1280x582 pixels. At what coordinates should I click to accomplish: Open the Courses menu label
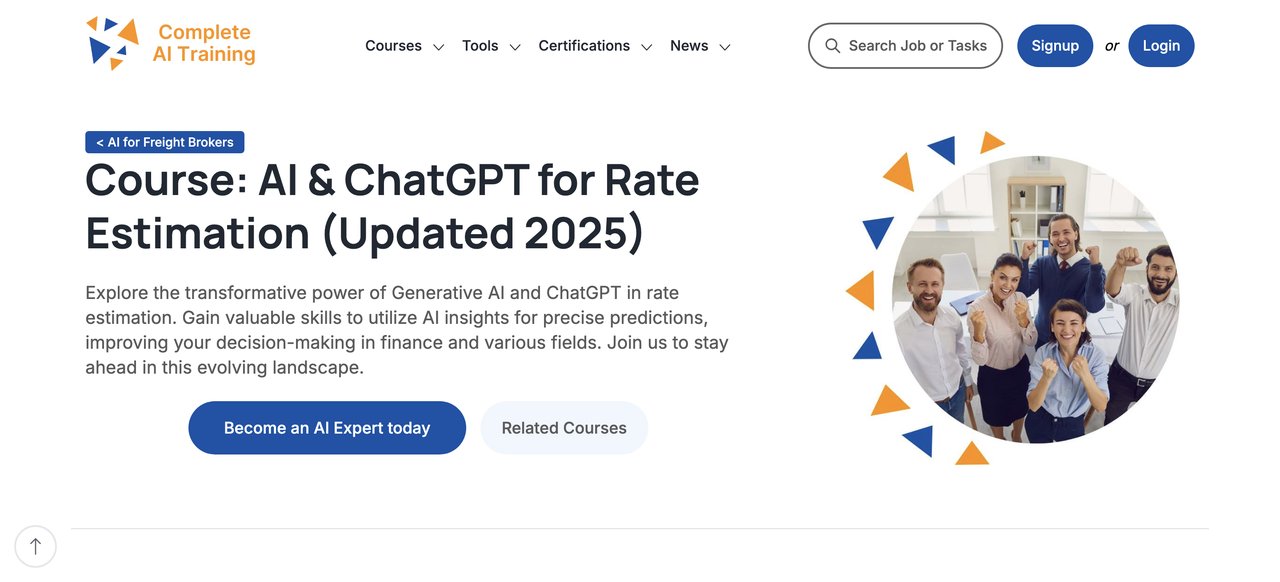coord(393,46)
